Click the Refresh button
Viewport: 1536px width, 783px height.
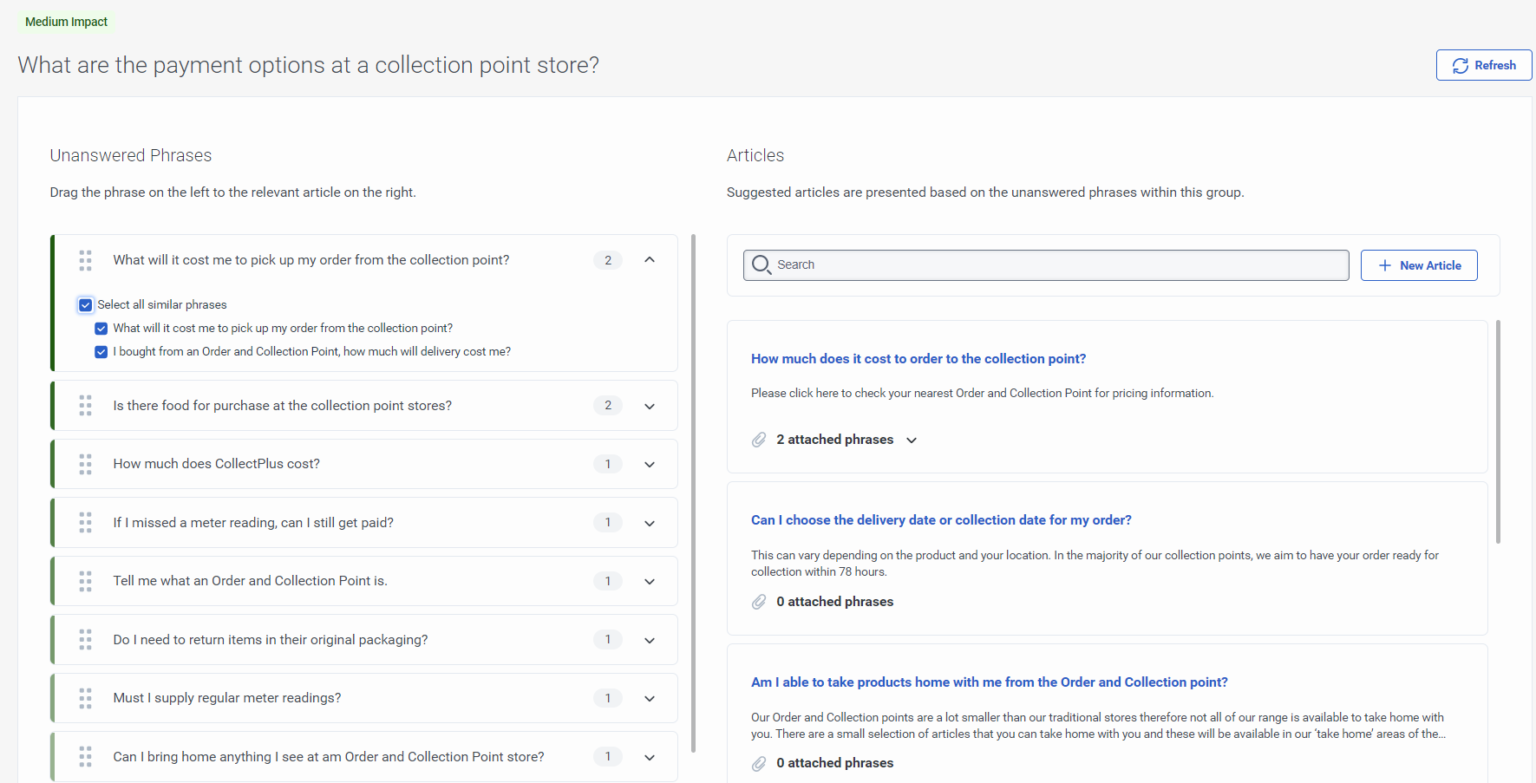[x=1483, y=64]
